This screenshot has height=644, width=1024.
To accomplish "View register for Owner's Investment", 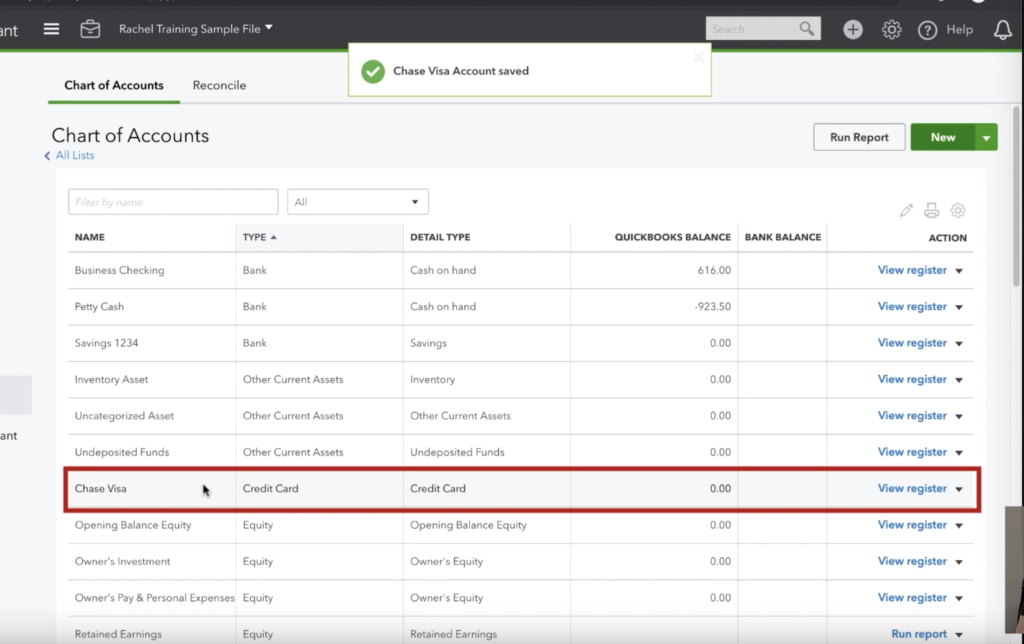I will pos(912,561).
